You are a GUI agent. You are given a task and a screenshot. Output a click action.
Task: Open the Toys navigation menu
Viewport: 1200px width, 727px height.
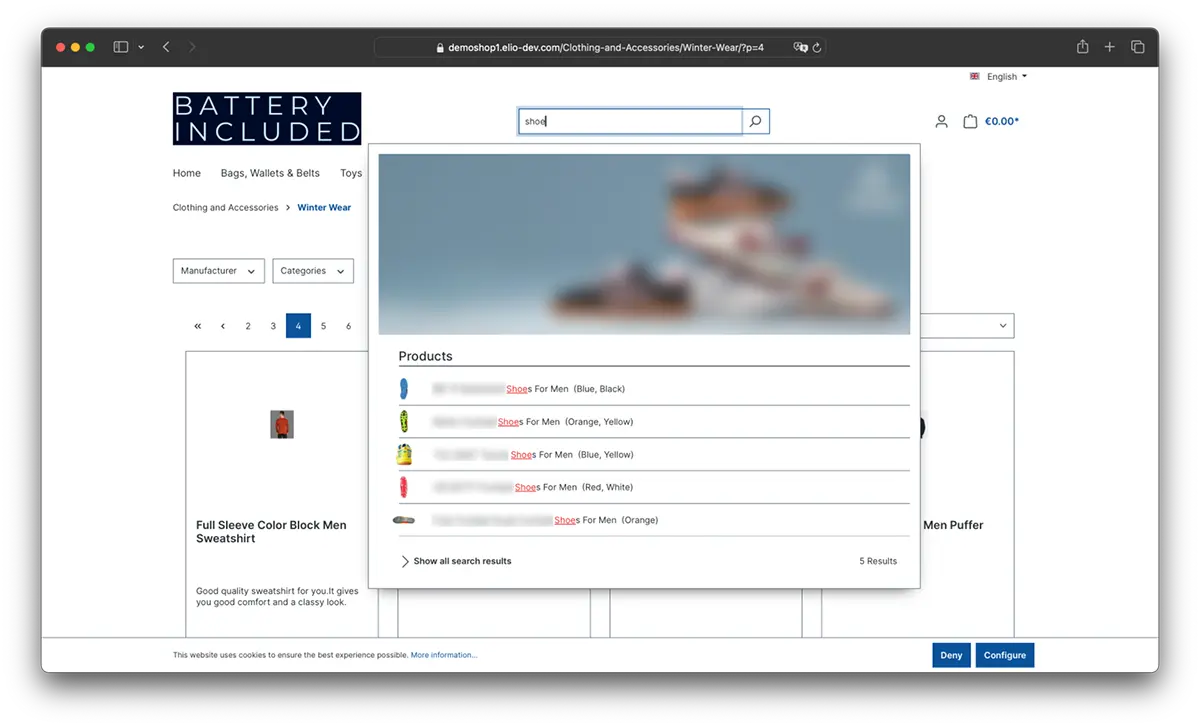point(351,173)
